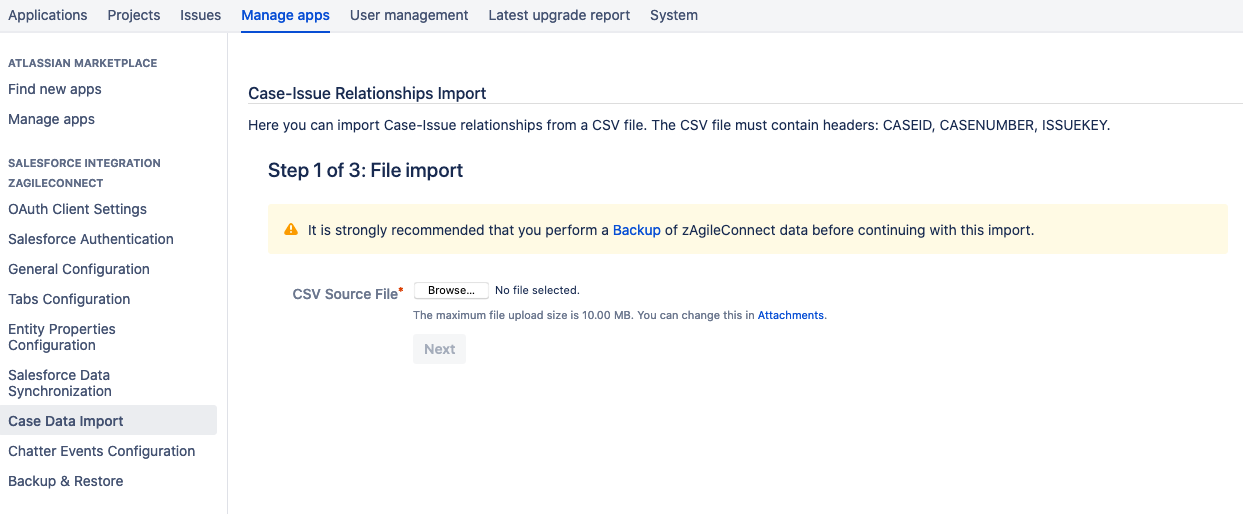Go to Salesforce Authentication
The width and height of the screenshot is (1243, 514).
[x=91, y=239]
